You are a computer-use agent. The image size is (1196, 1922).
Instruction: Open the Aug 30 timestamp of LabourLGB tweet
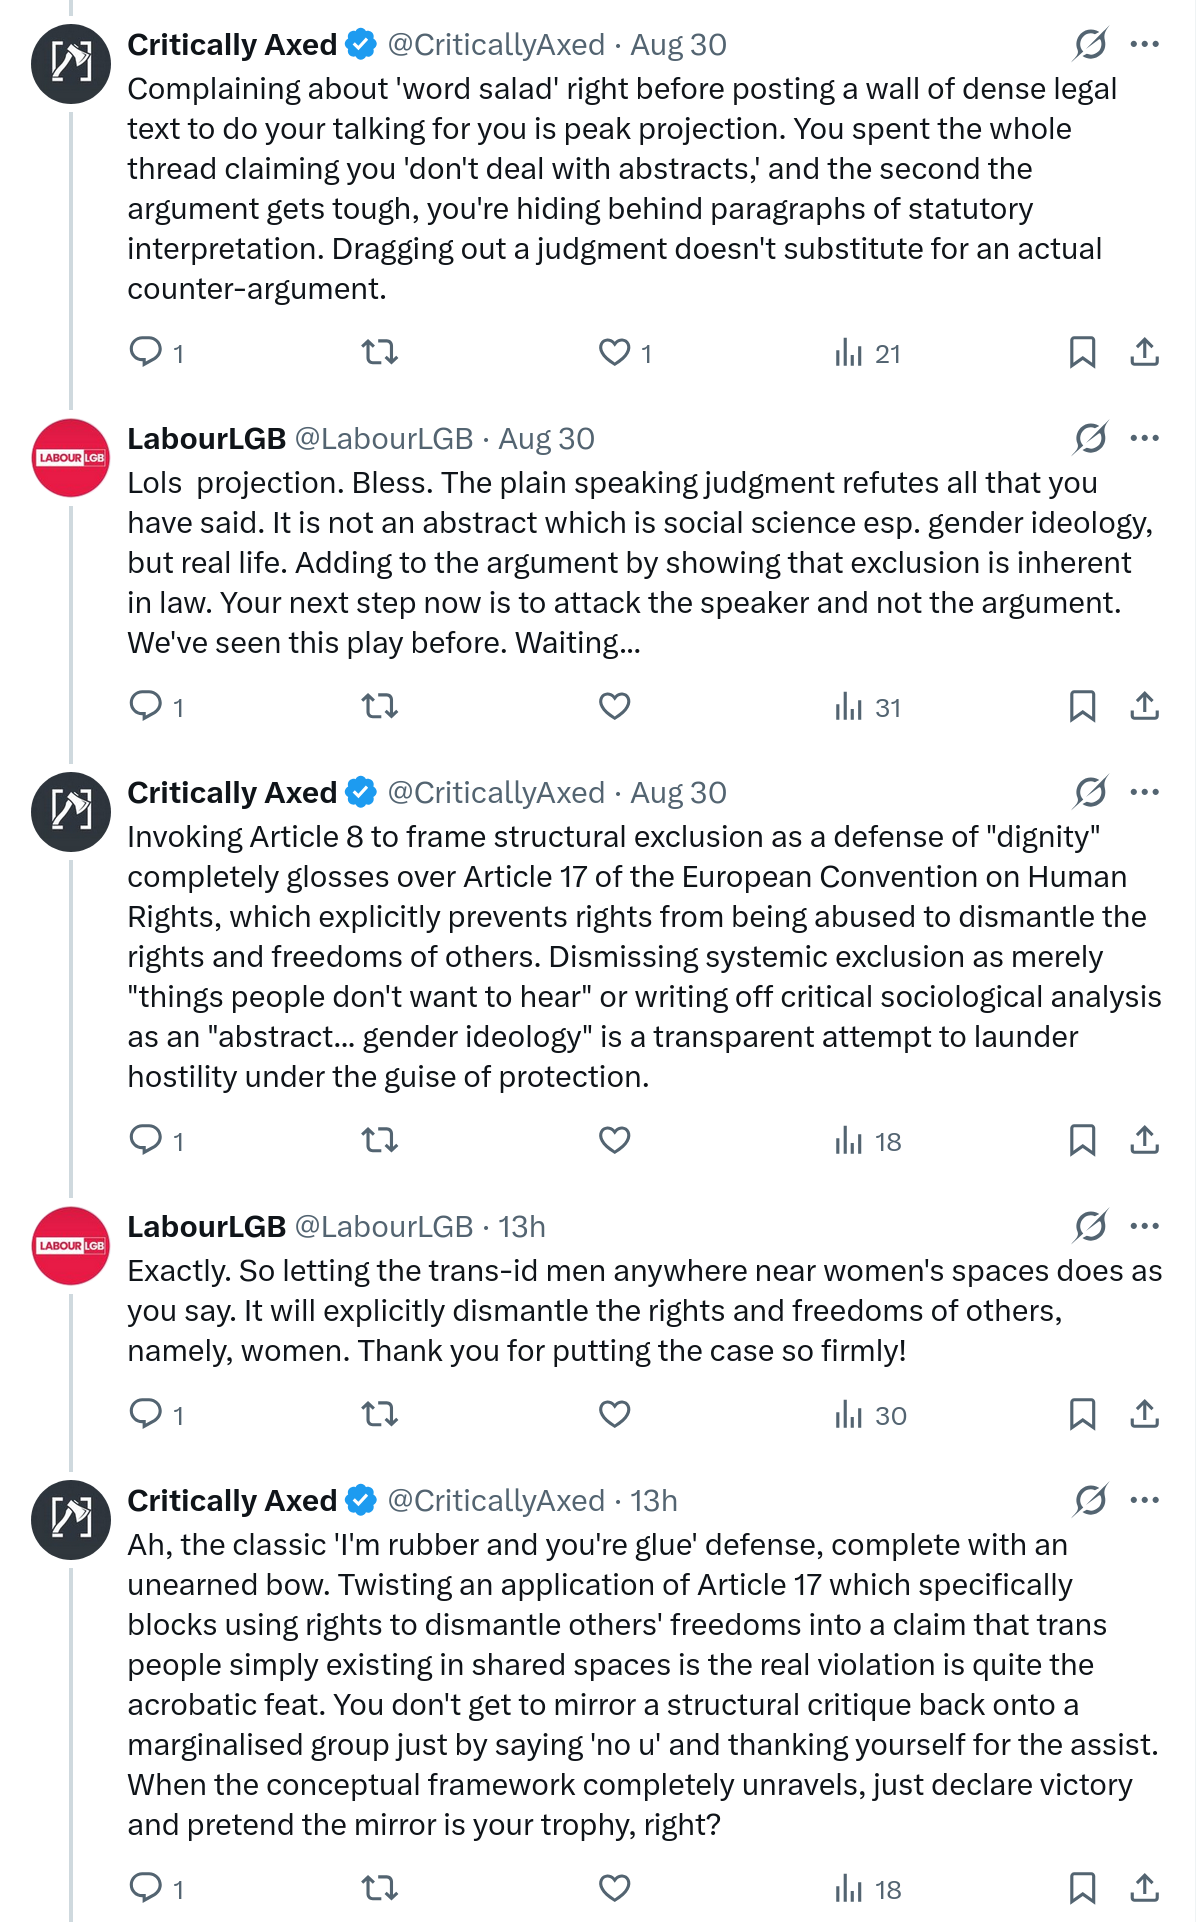click(546, 439)
